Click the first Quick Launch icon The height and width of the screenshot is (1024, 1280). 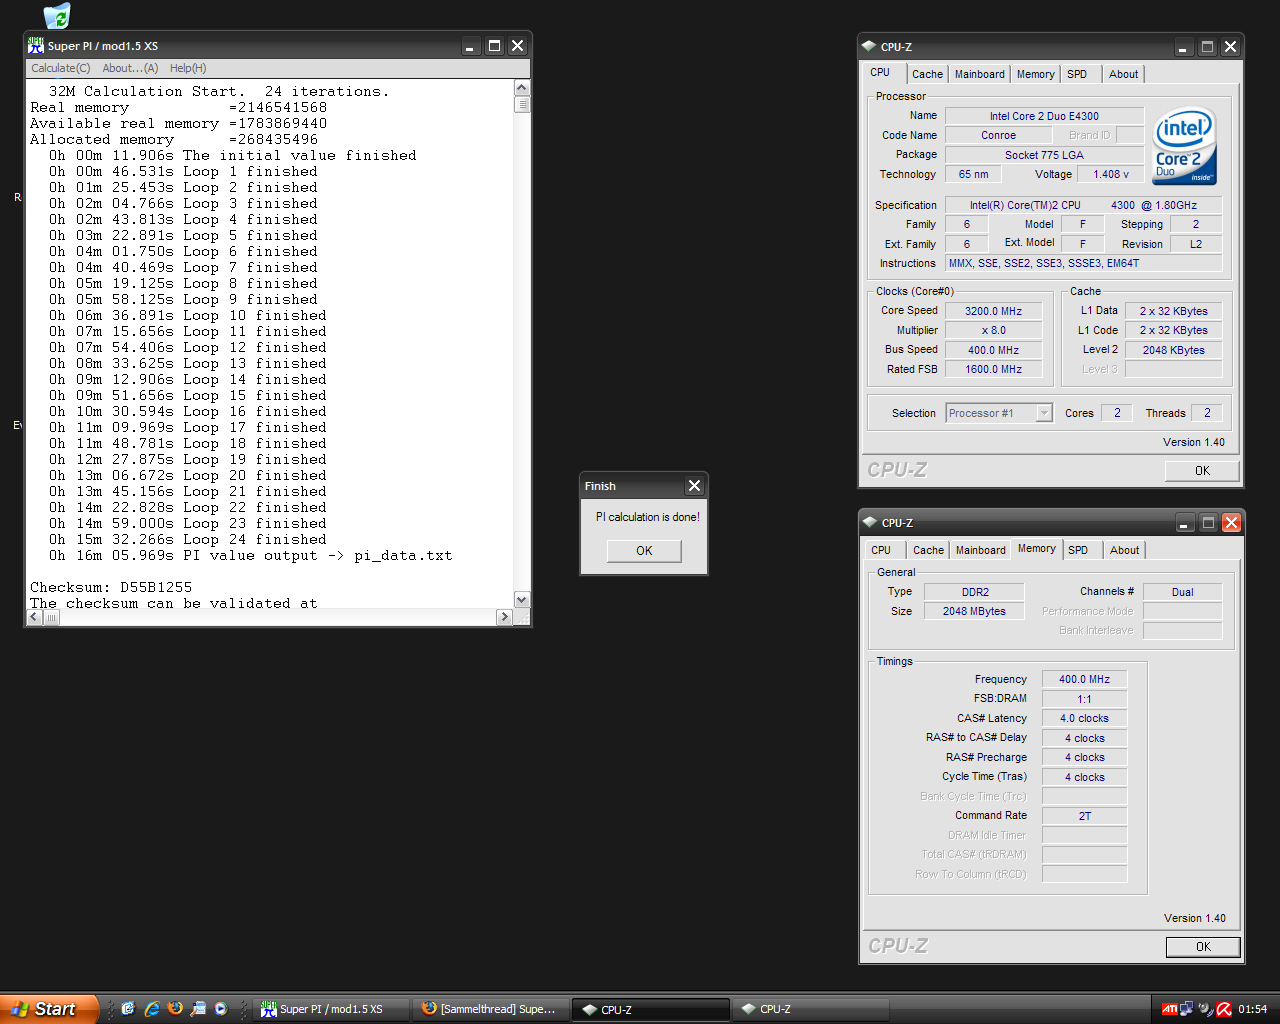(128, 1009)
